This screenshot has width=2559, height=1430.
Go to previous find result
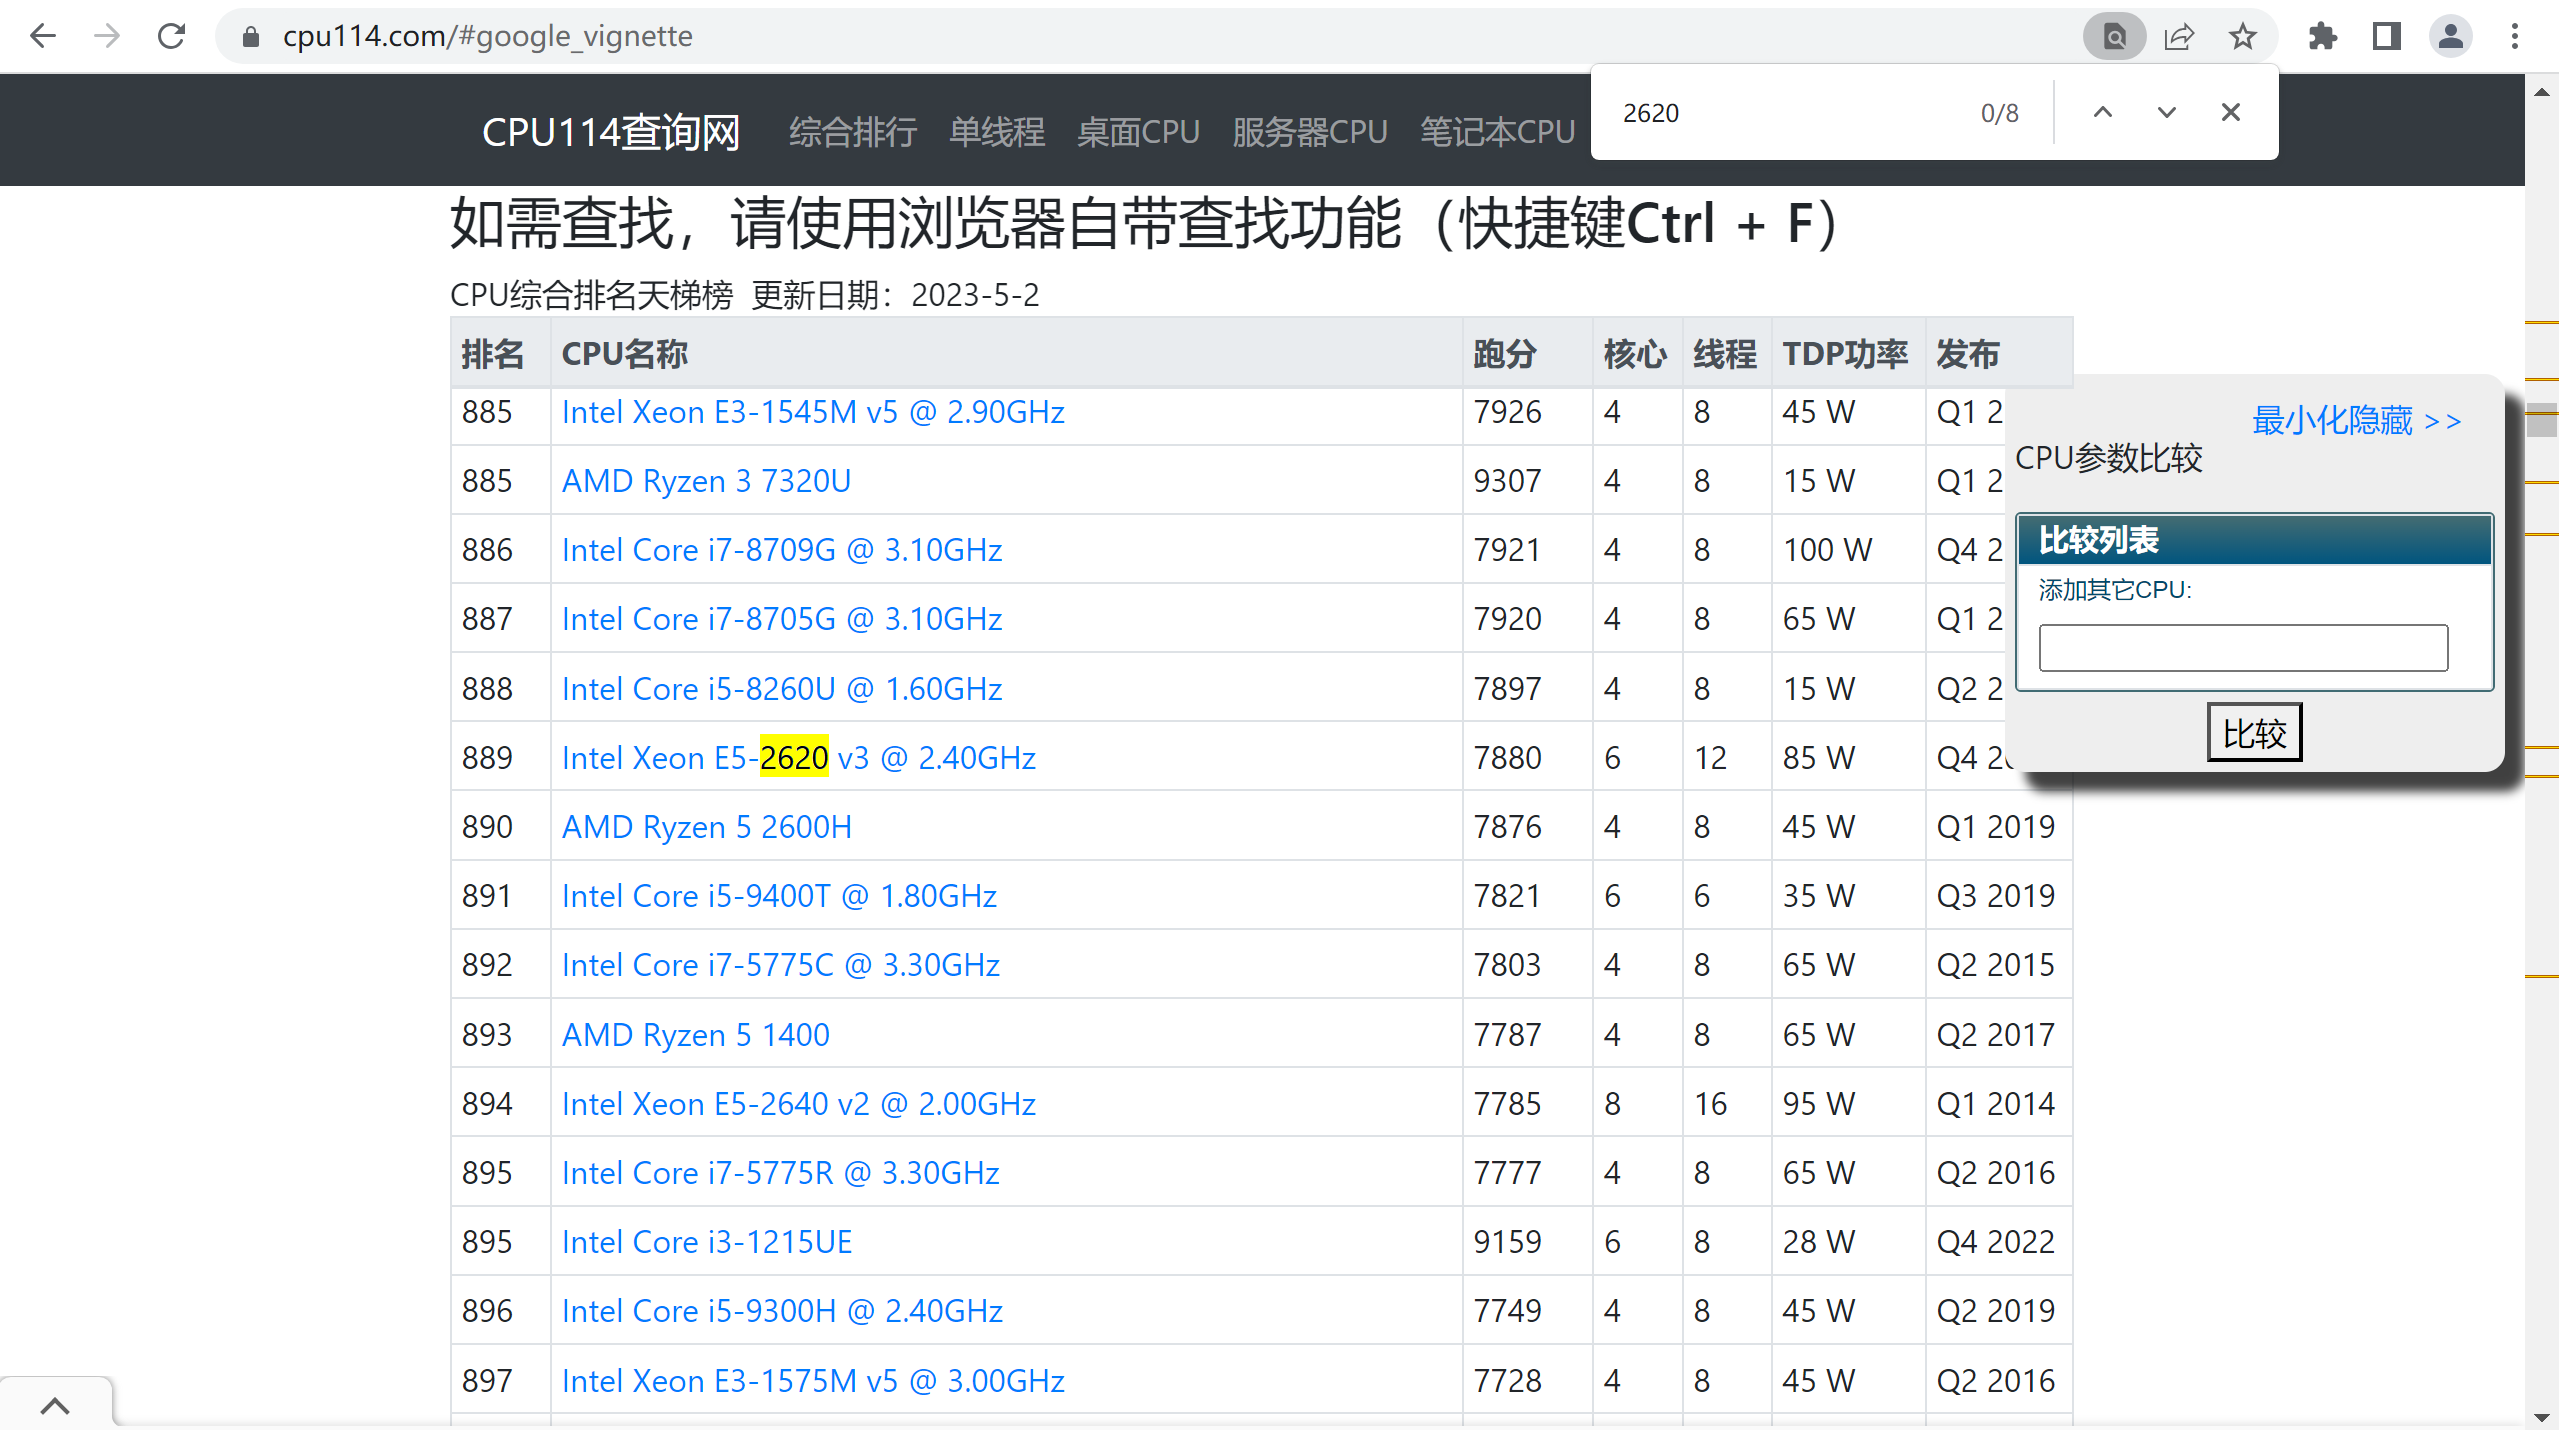click(x=2102, y=112)
